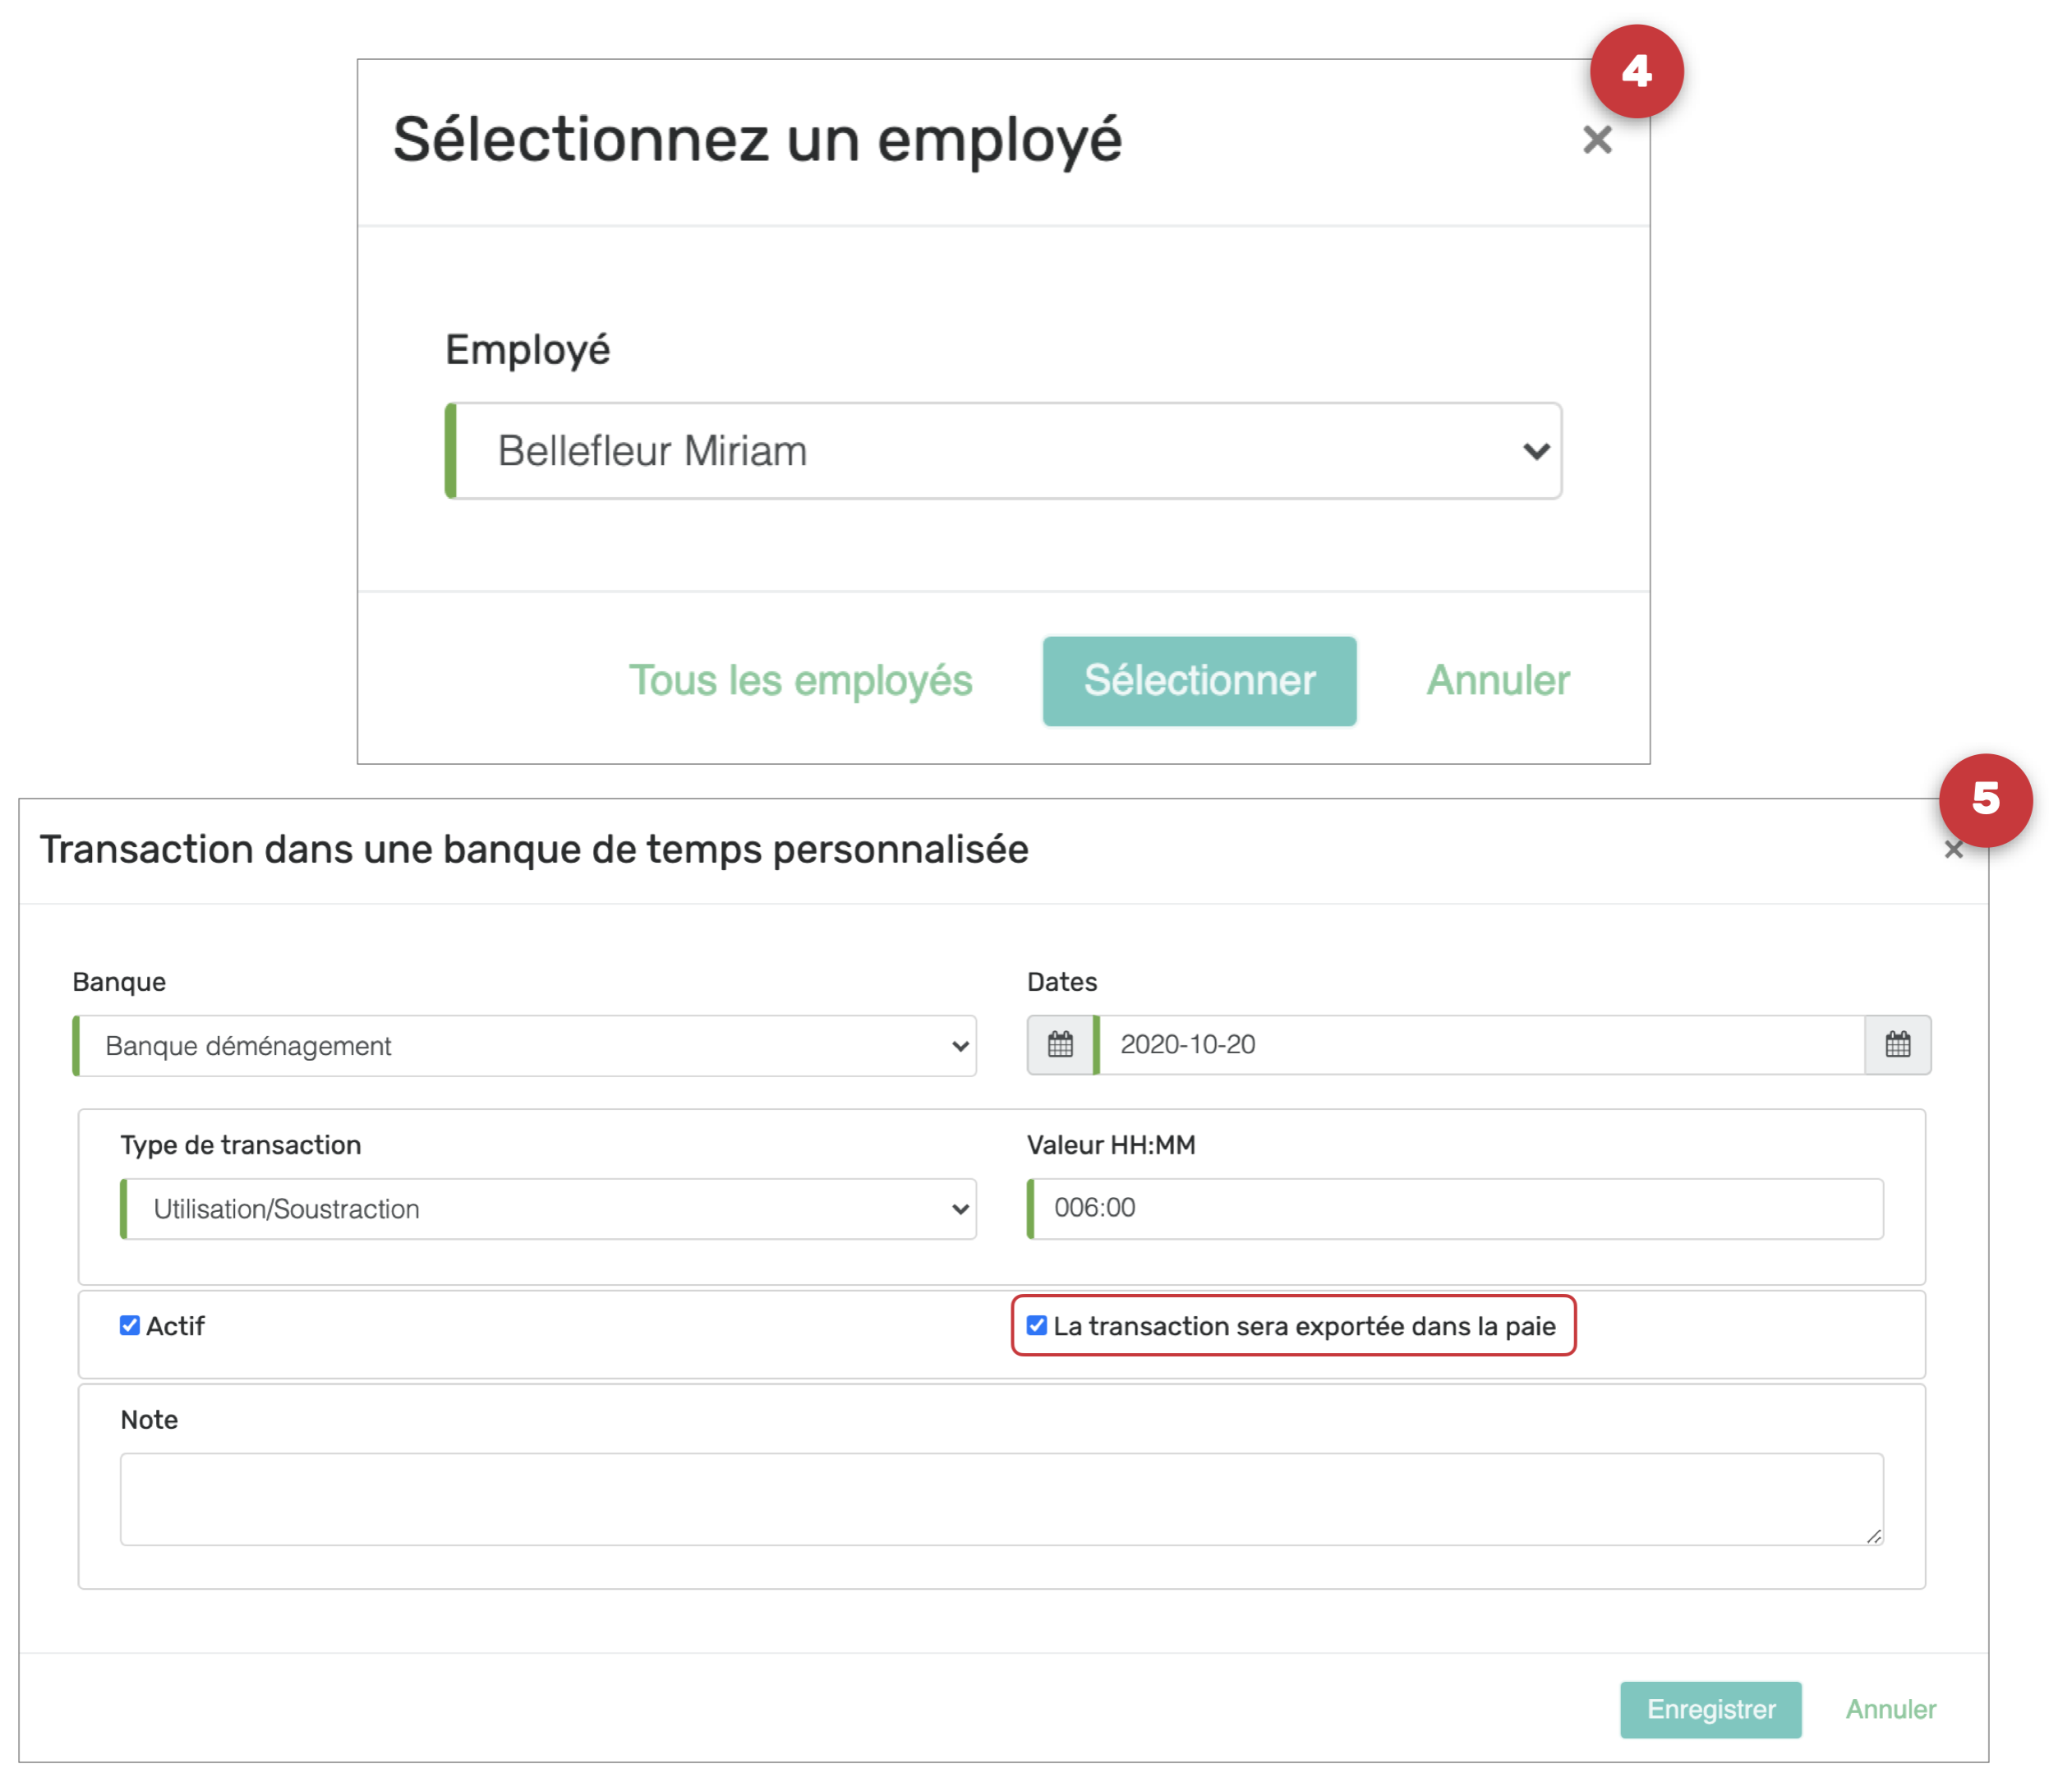Open the Employé dropdown Bellefleur Miriam
2072x1773 pixels.
(x=1005, y=451)
